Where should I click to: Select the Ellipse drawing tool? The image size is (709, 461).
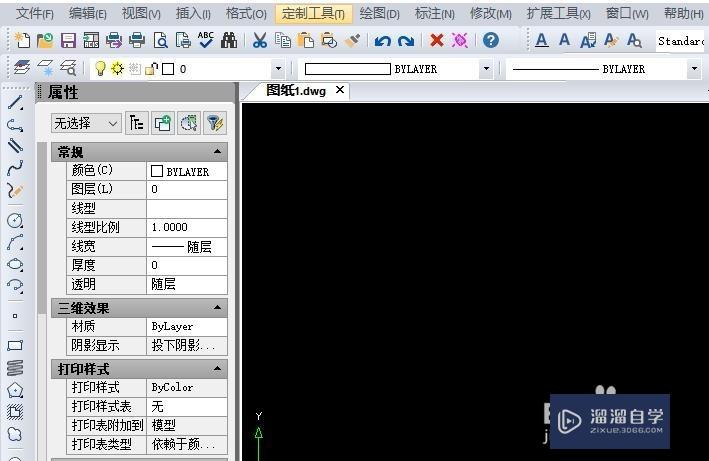[x=15, y=264]
